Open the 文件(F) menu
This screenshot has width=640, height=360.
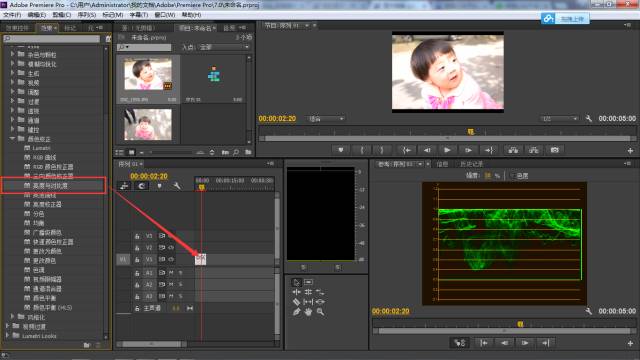tap(12, 15)
